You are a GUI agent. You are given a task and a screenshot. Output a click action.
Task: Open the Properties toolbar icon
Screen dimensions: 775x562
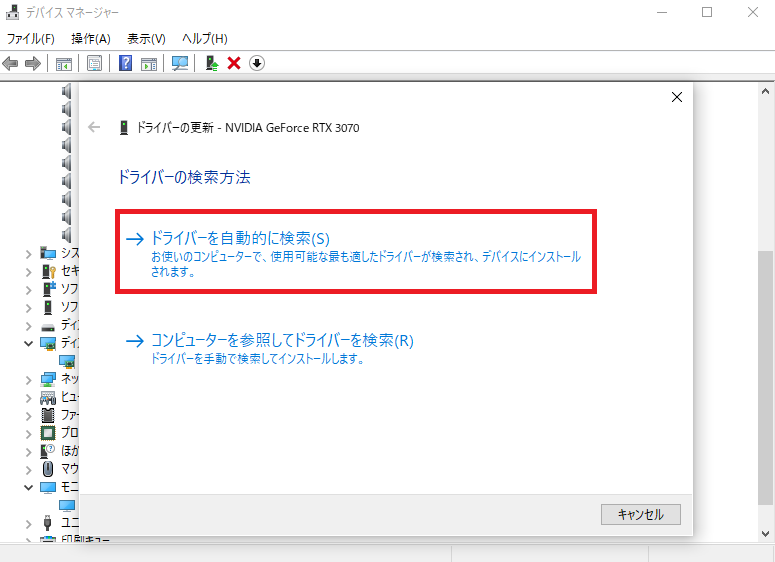pyautogui.click(x=94, y=63)
